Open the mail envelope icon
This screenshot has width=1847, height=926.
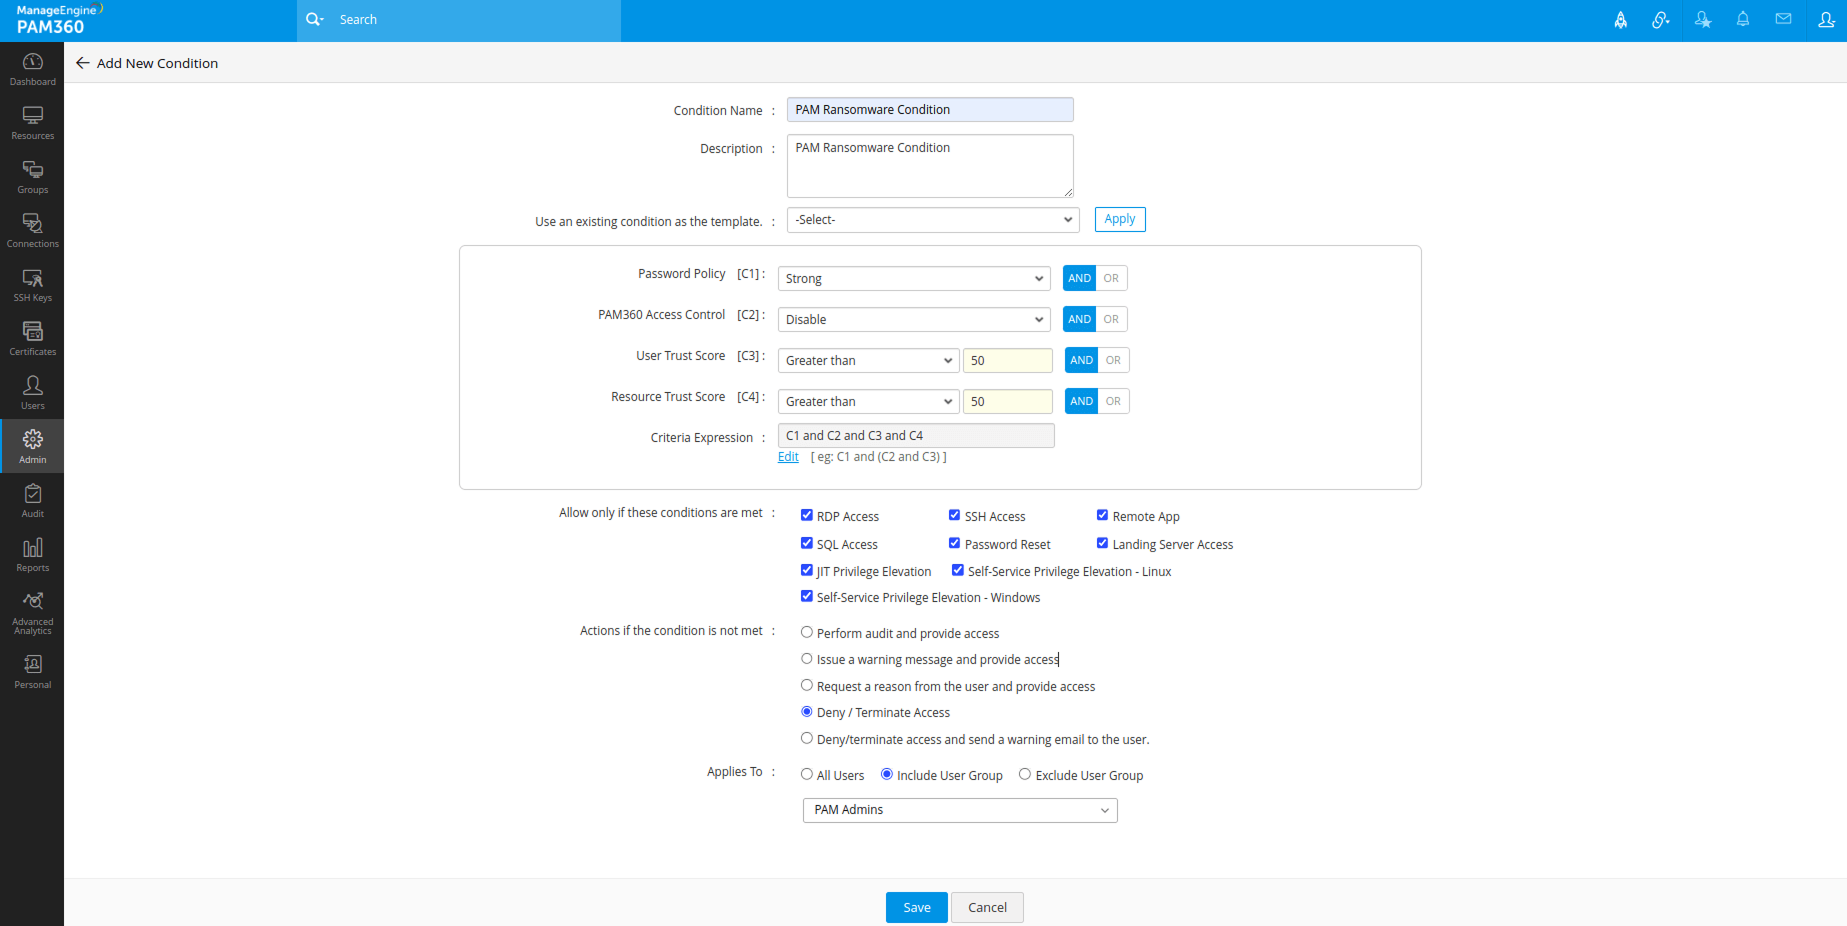coord(1783,20)
